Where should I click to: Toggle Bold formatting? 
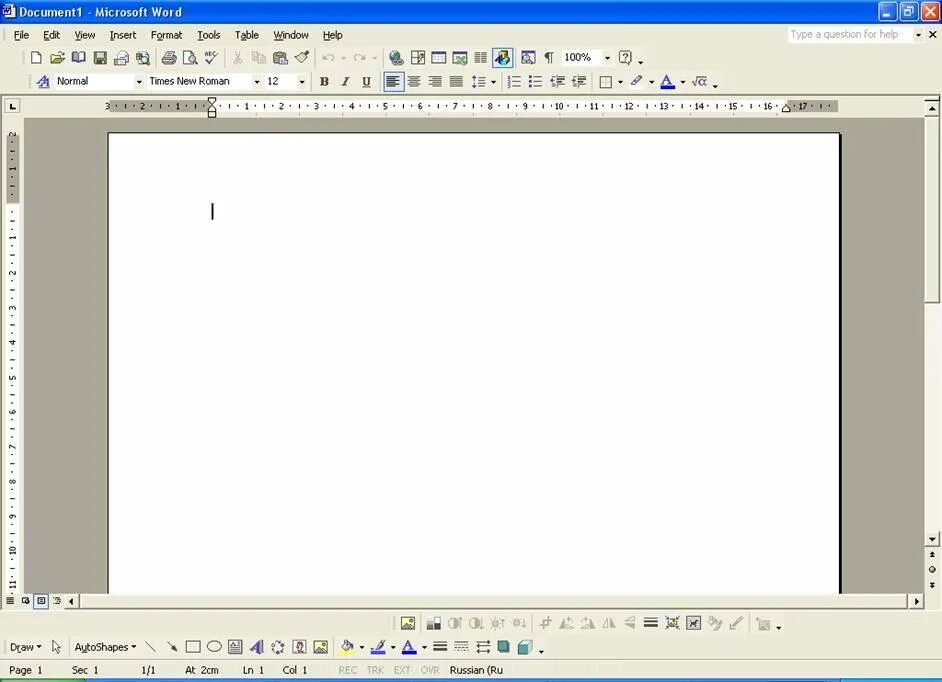point(324,82)
